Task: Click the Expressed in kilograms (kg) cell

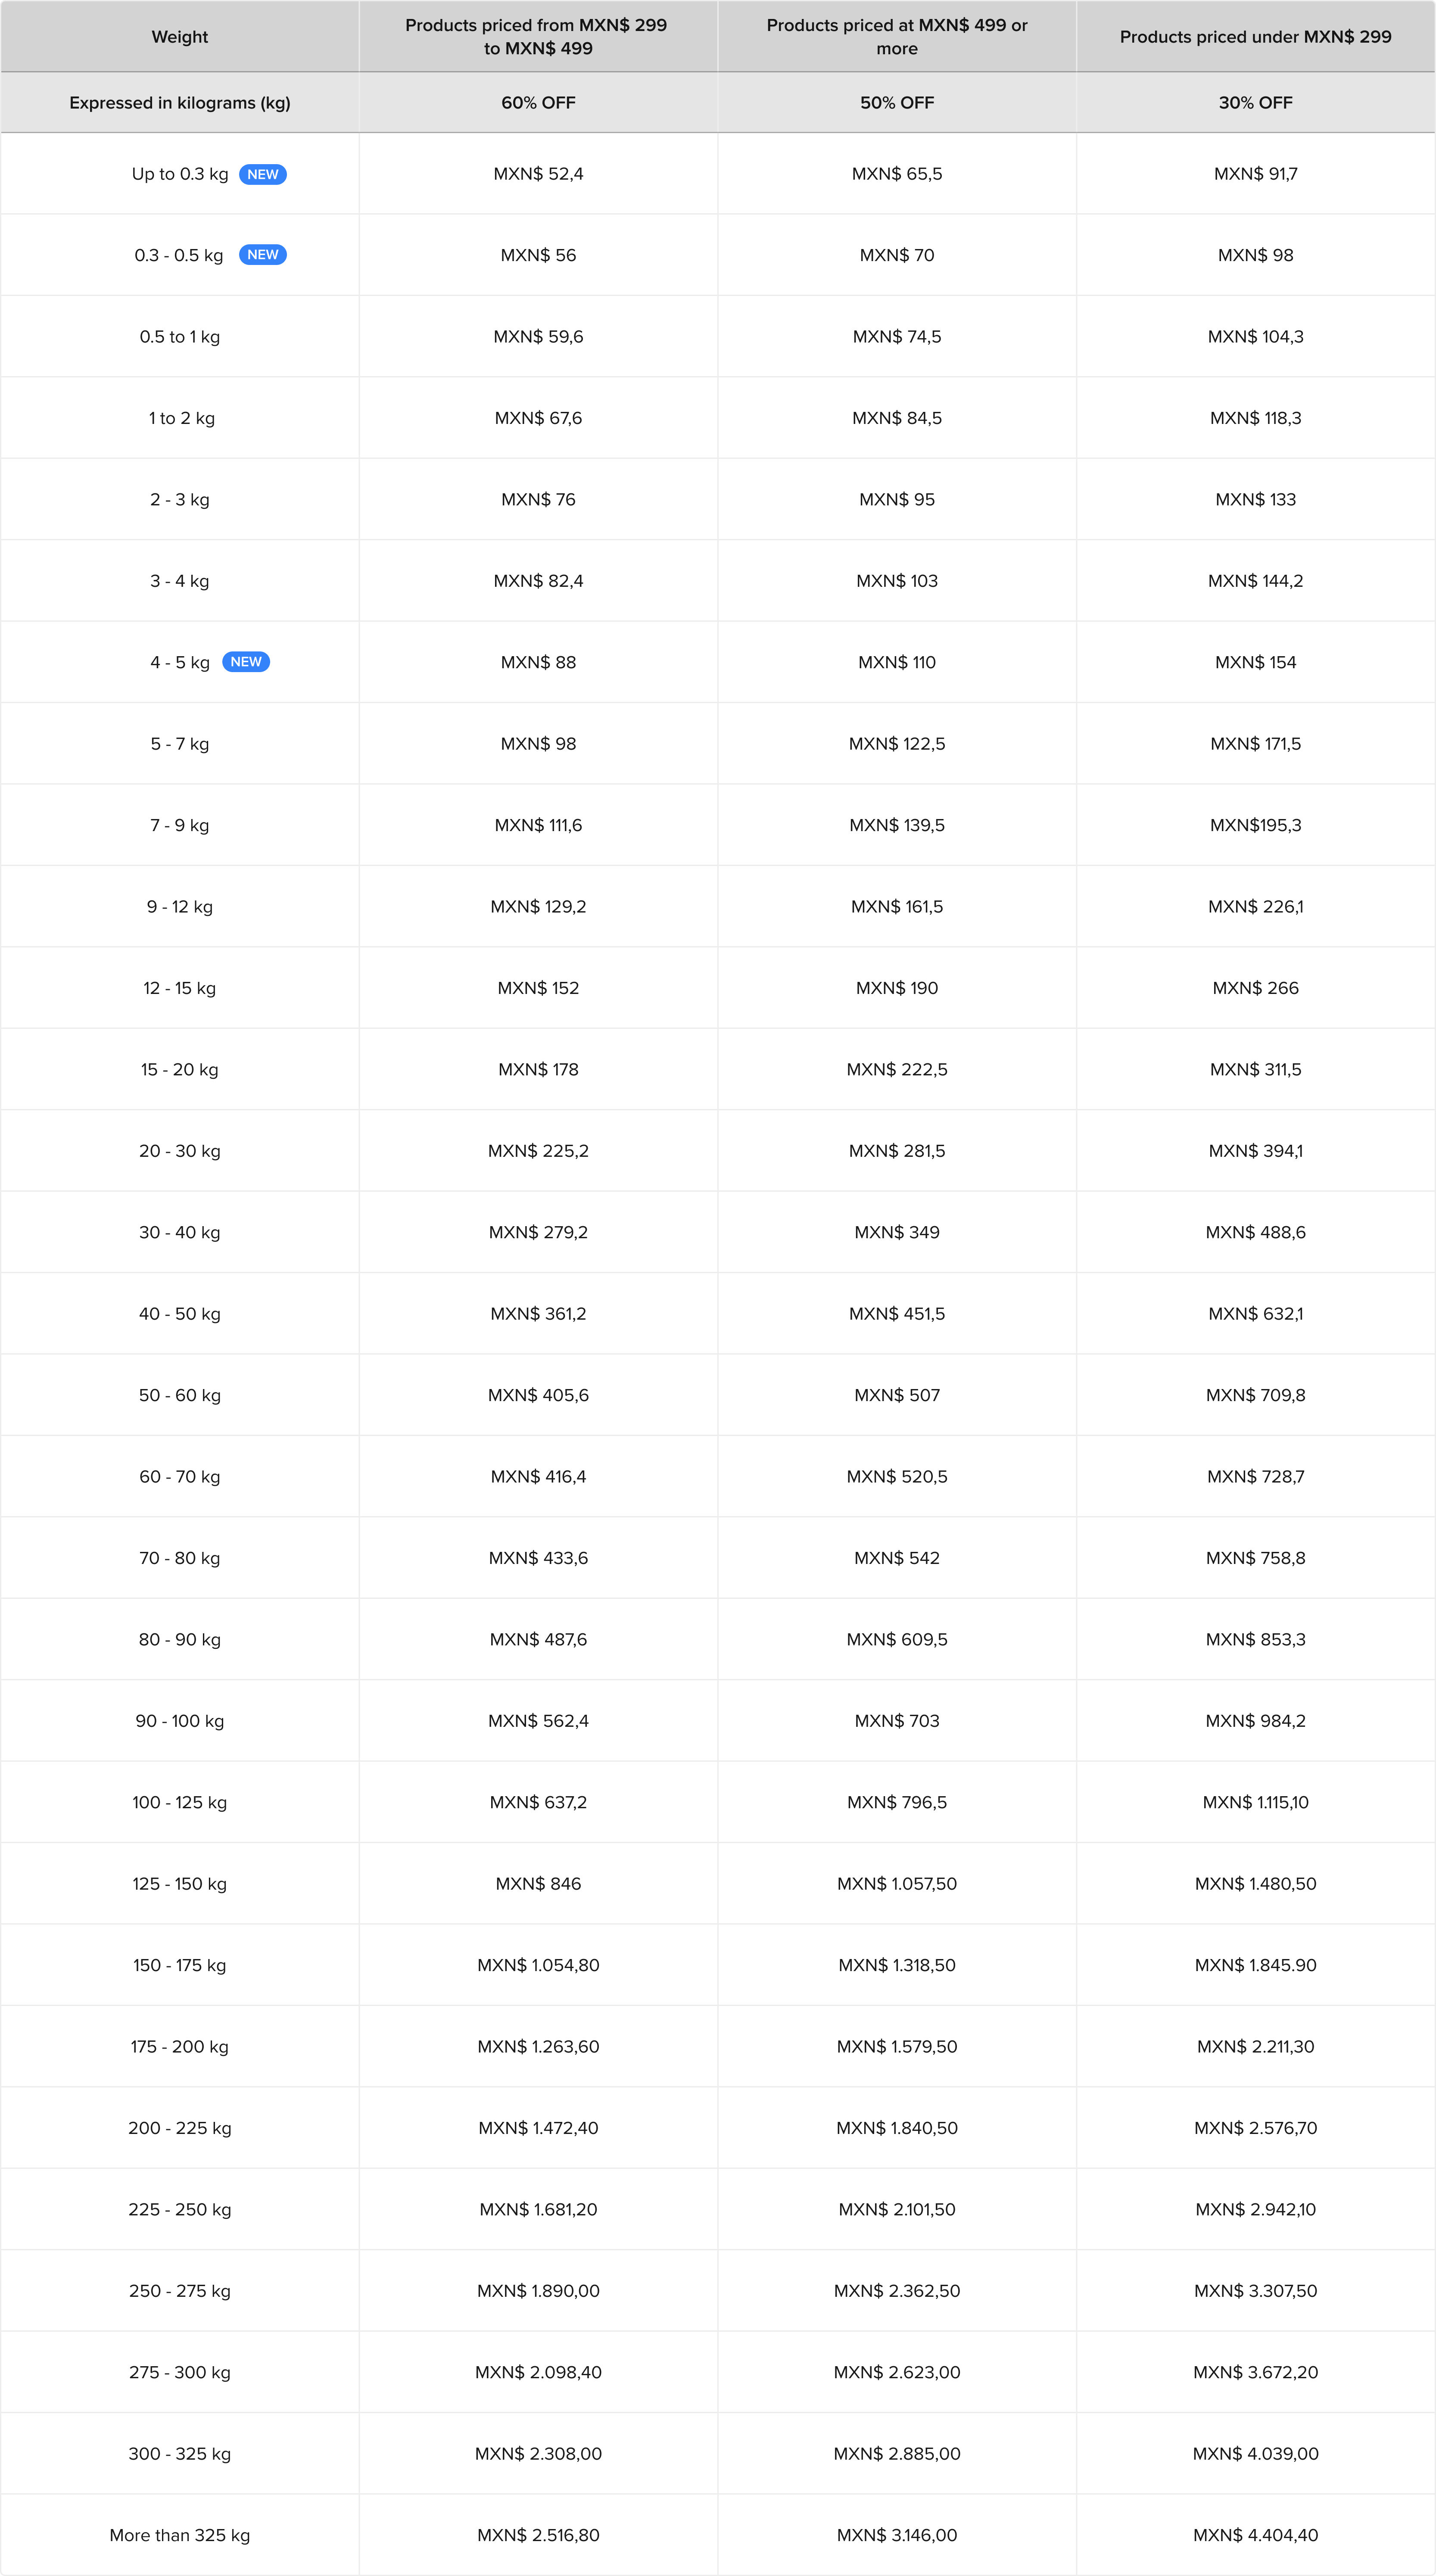Action: [180, 103]
